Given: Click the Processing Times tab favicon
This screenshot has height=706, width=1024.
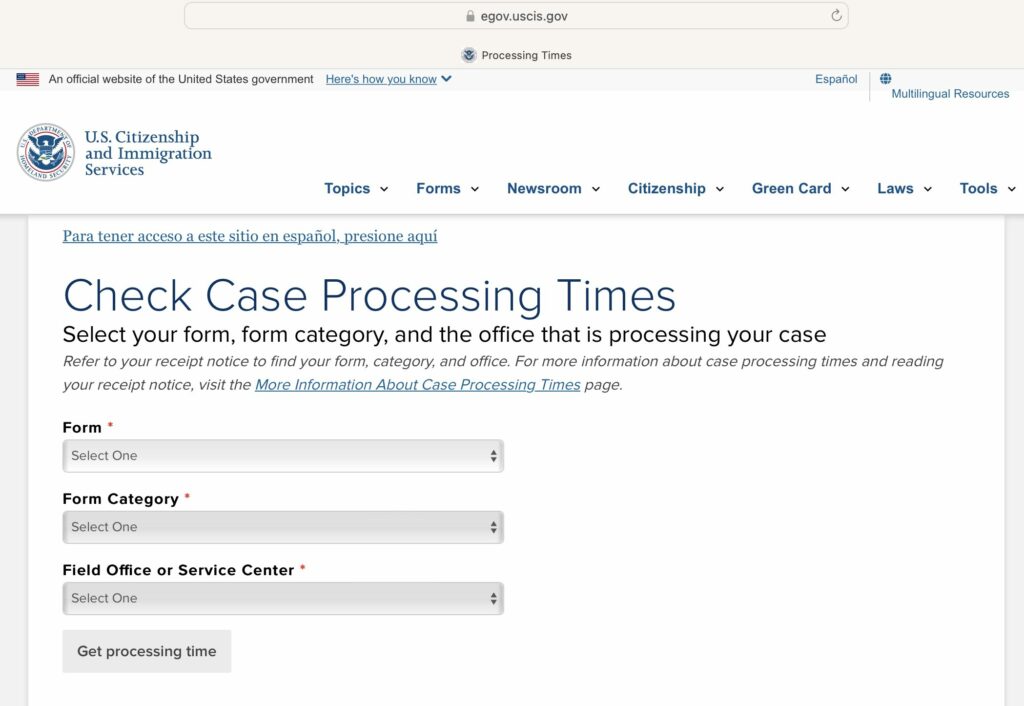Looking at the screenshot, I should (467, 55).
